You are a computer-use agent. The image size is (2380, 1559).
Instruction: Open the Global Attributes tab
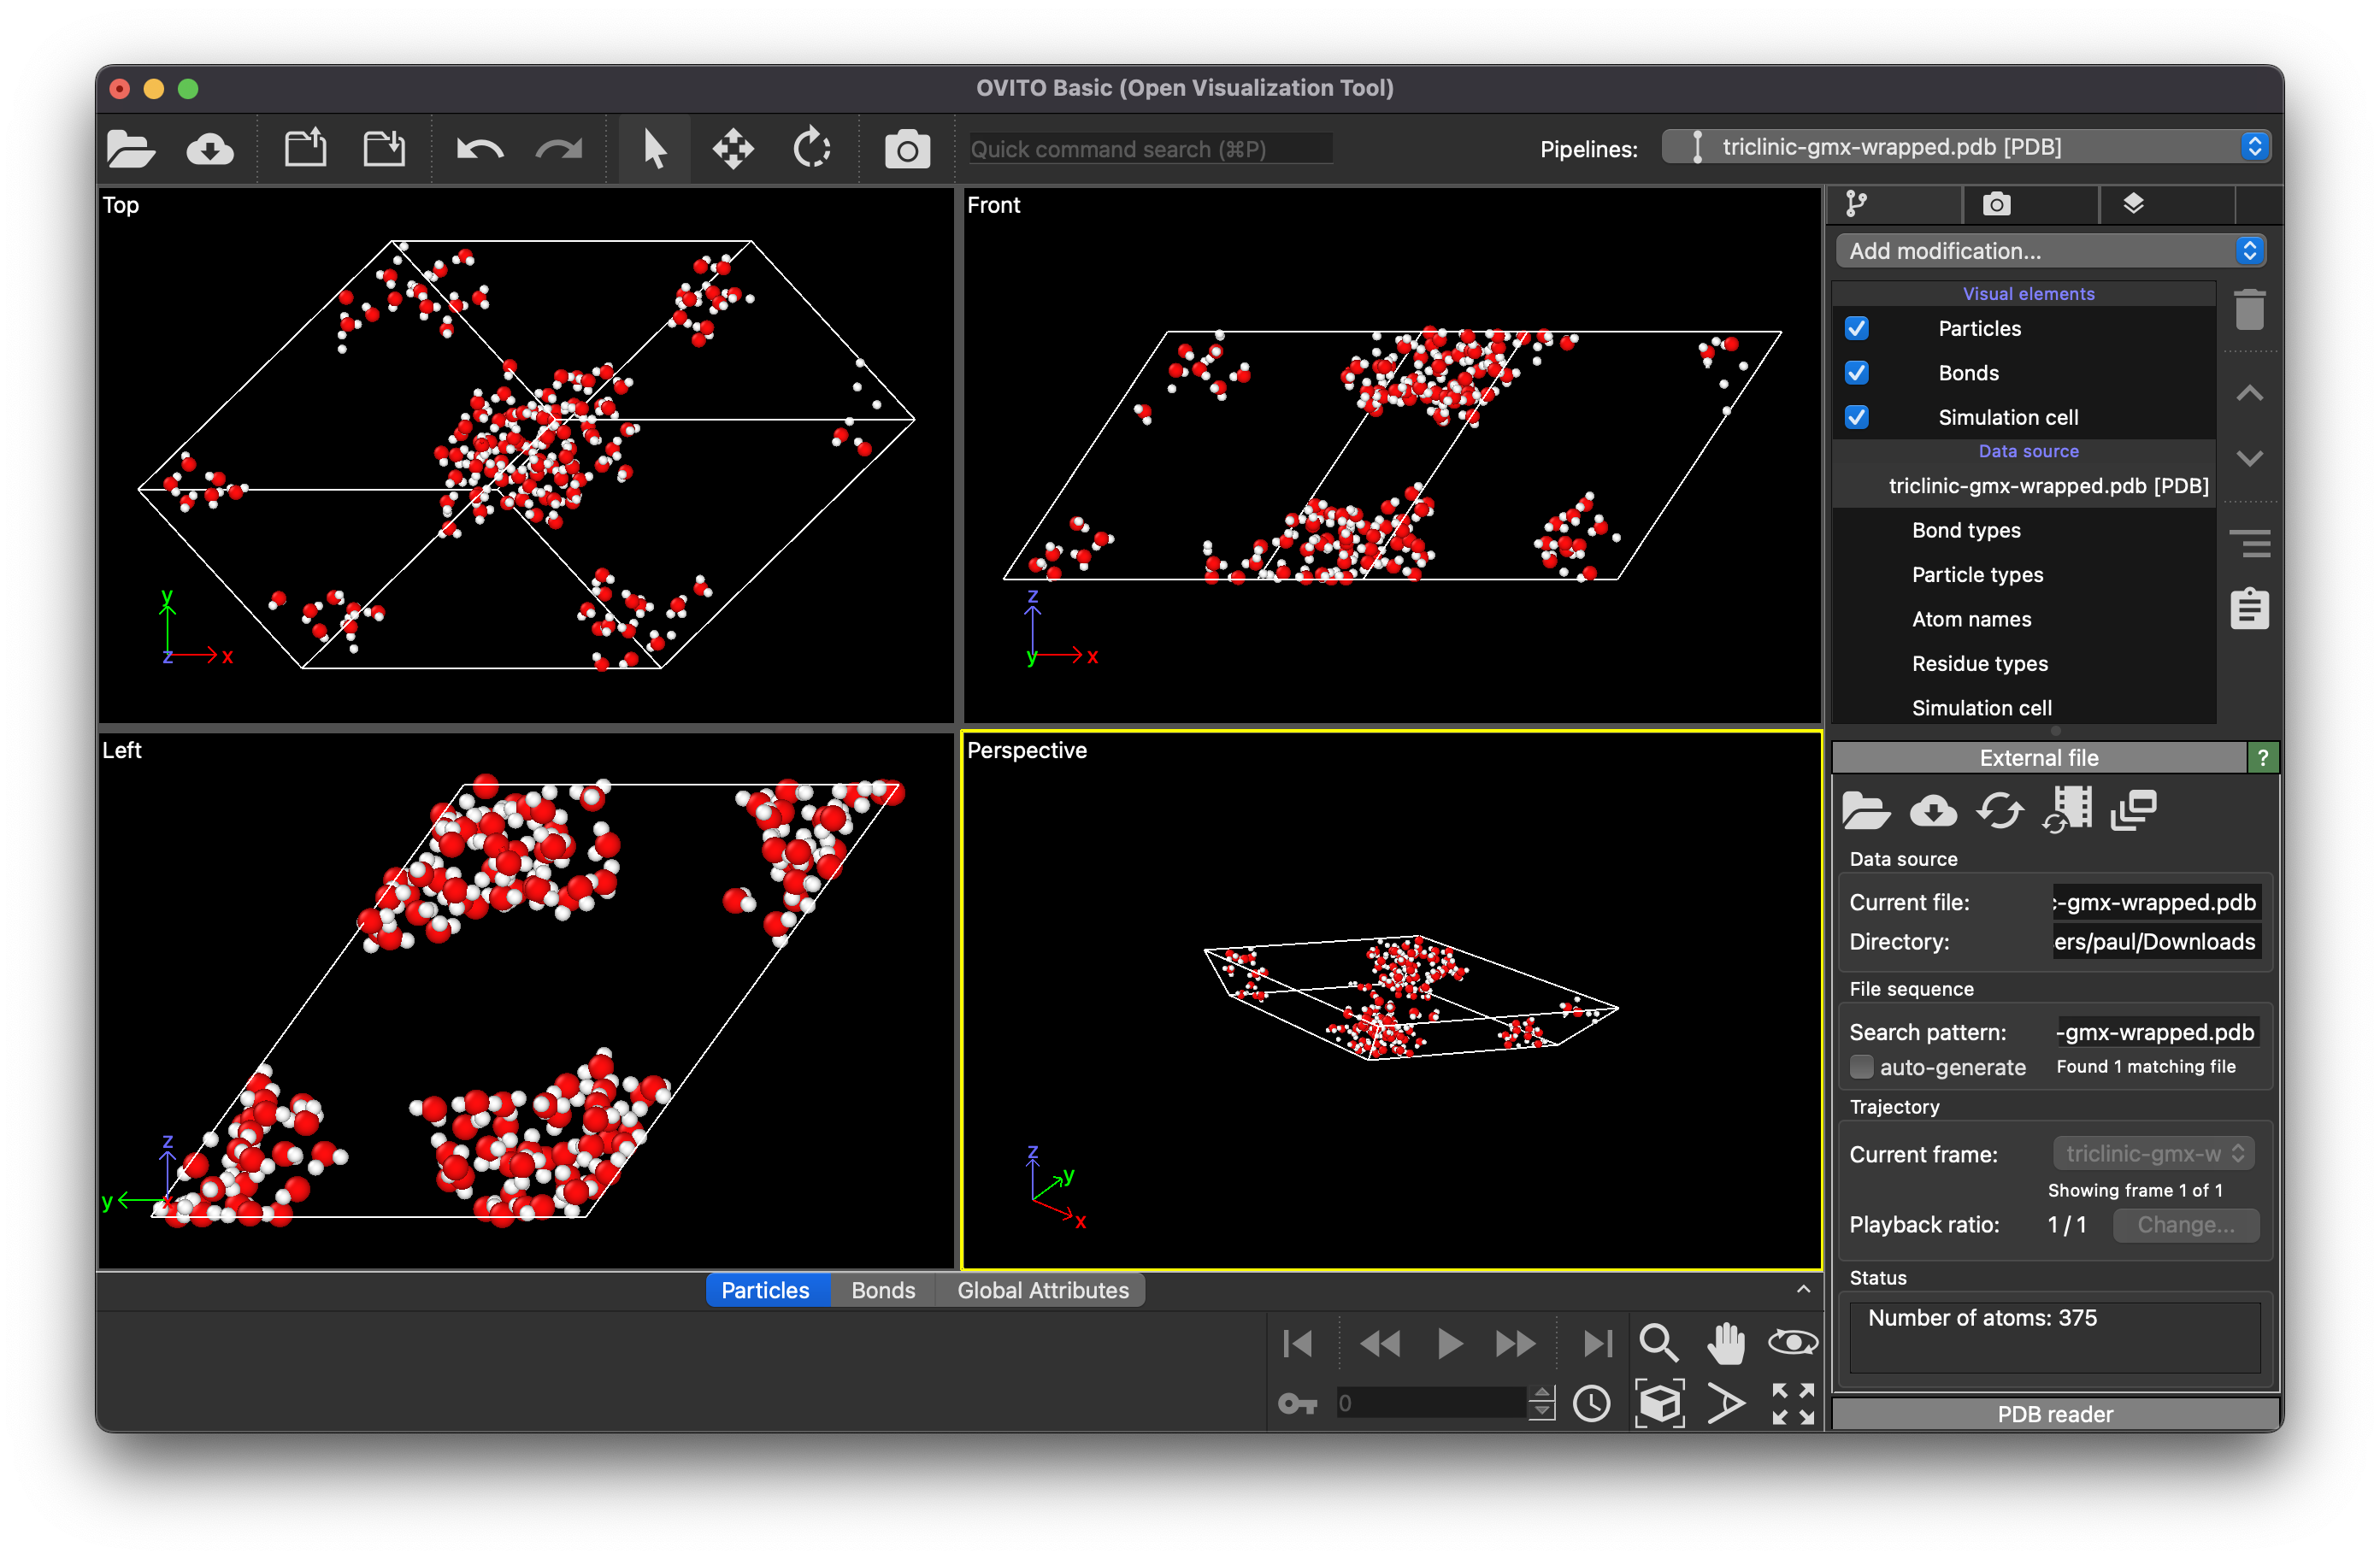(1042, 1290)
